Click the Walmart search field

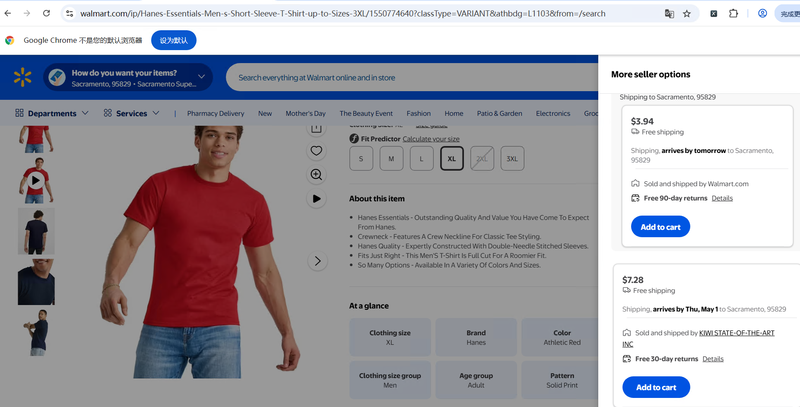point(411,78)
